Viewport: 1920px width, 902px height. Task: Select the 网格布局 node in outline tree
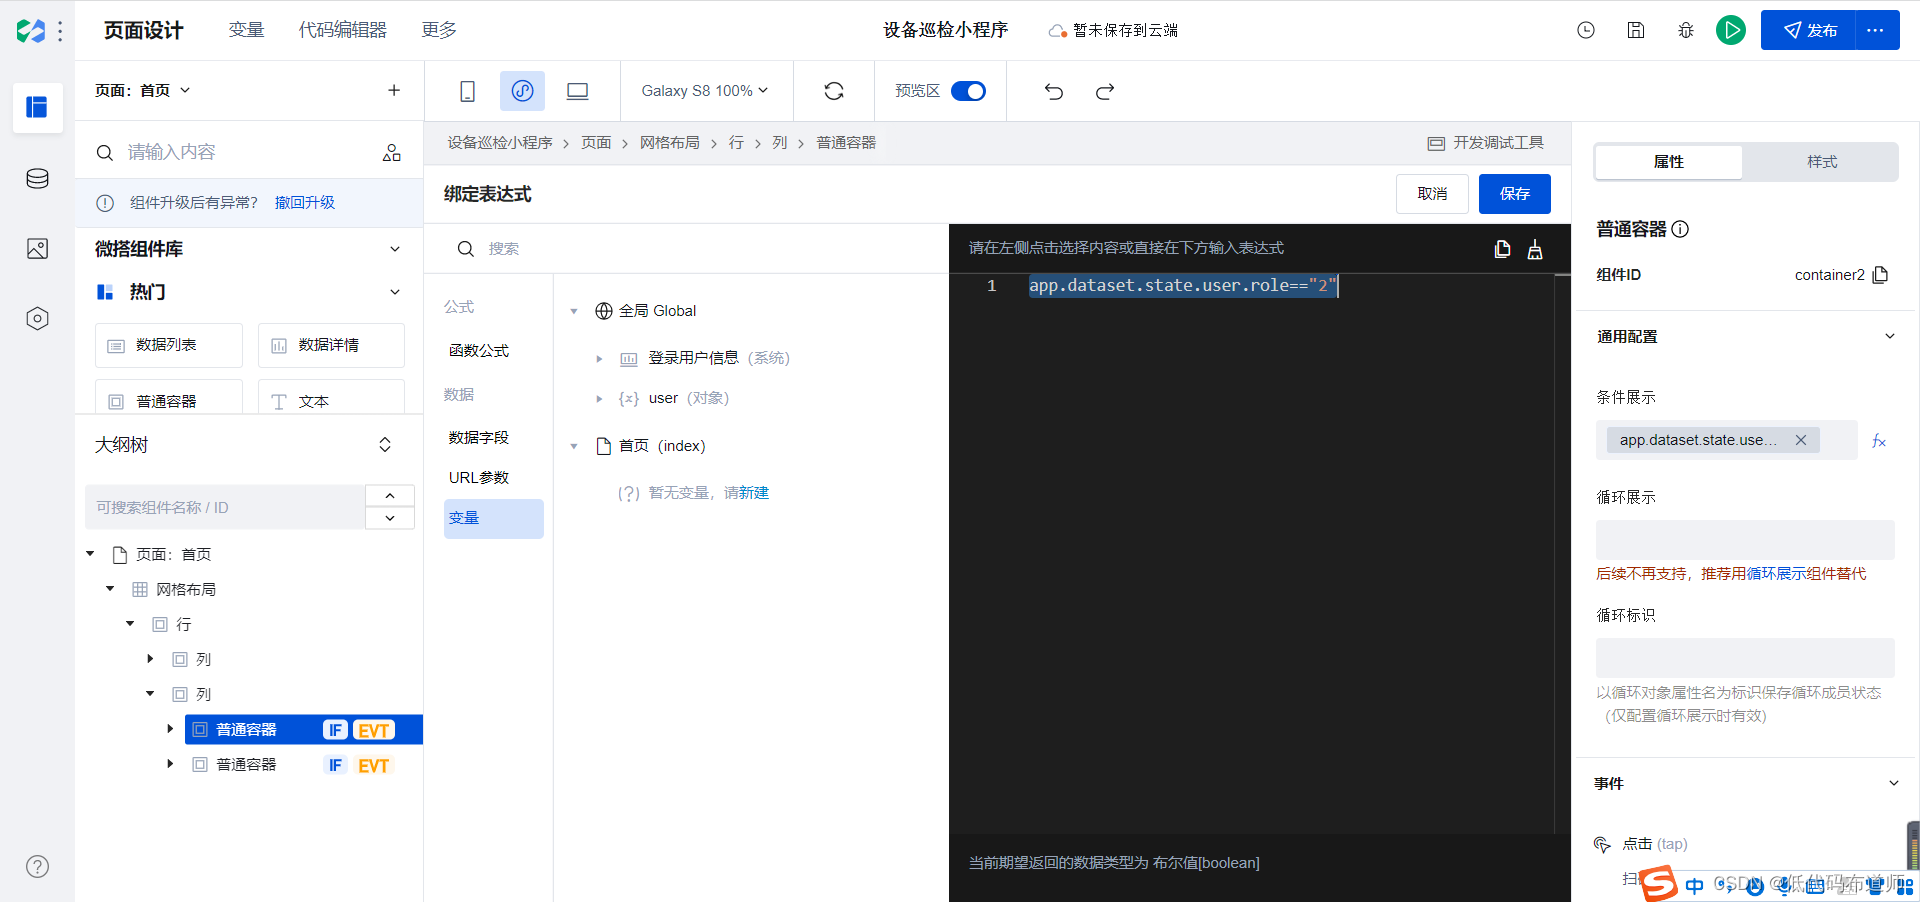coord(186,590)
